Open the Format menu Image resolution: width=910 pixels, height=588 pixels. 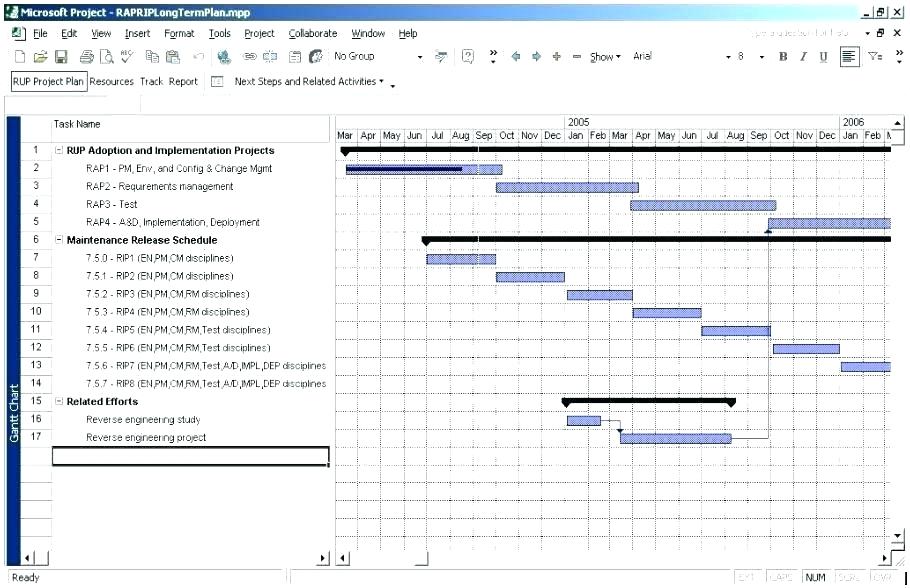[179, 34]
